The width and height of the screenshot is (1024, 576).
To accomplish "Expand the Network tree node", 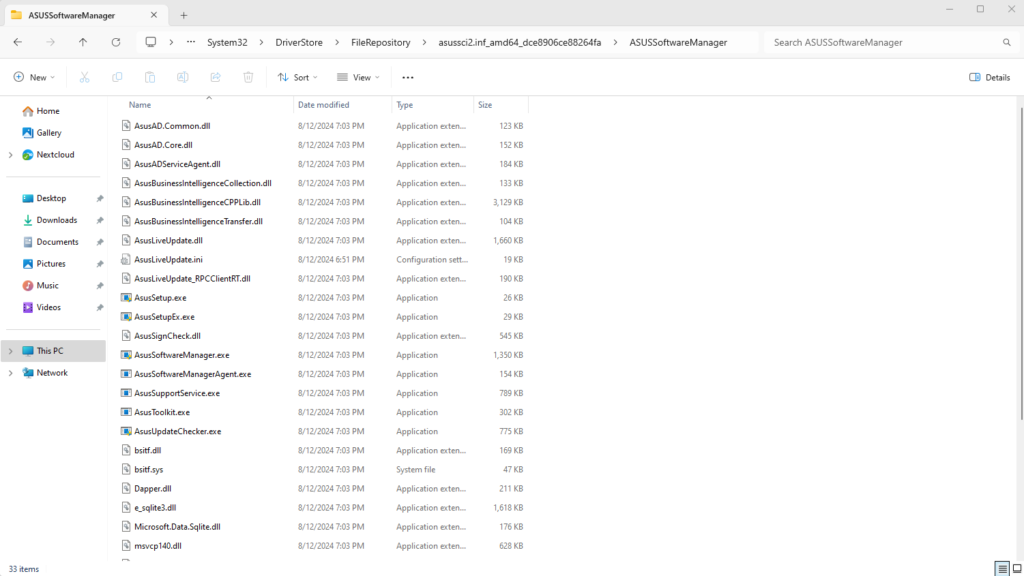I will coord(10,373).
